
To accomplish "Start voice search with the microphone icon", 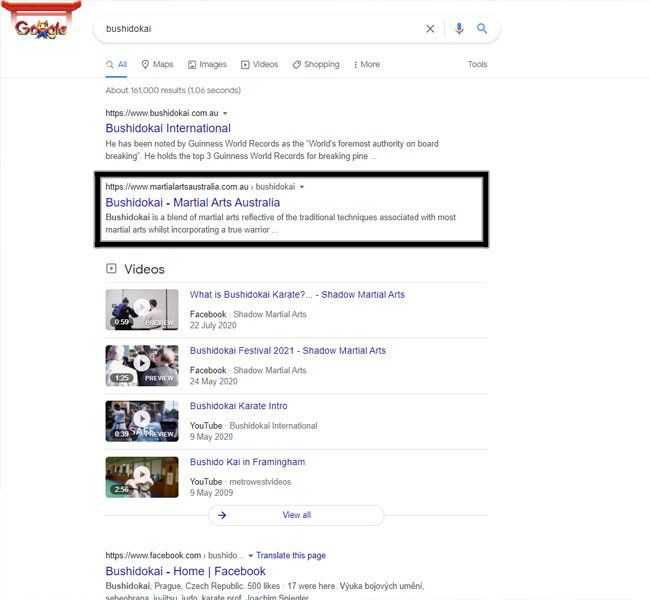I will [x=459, y=29].
